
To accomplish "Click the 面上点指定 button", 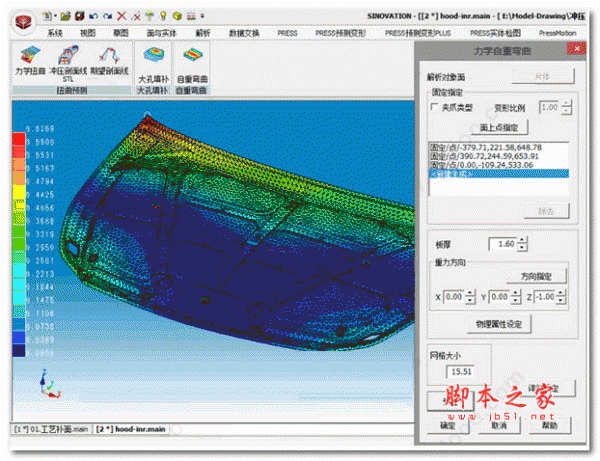I will tap(497, 127).
